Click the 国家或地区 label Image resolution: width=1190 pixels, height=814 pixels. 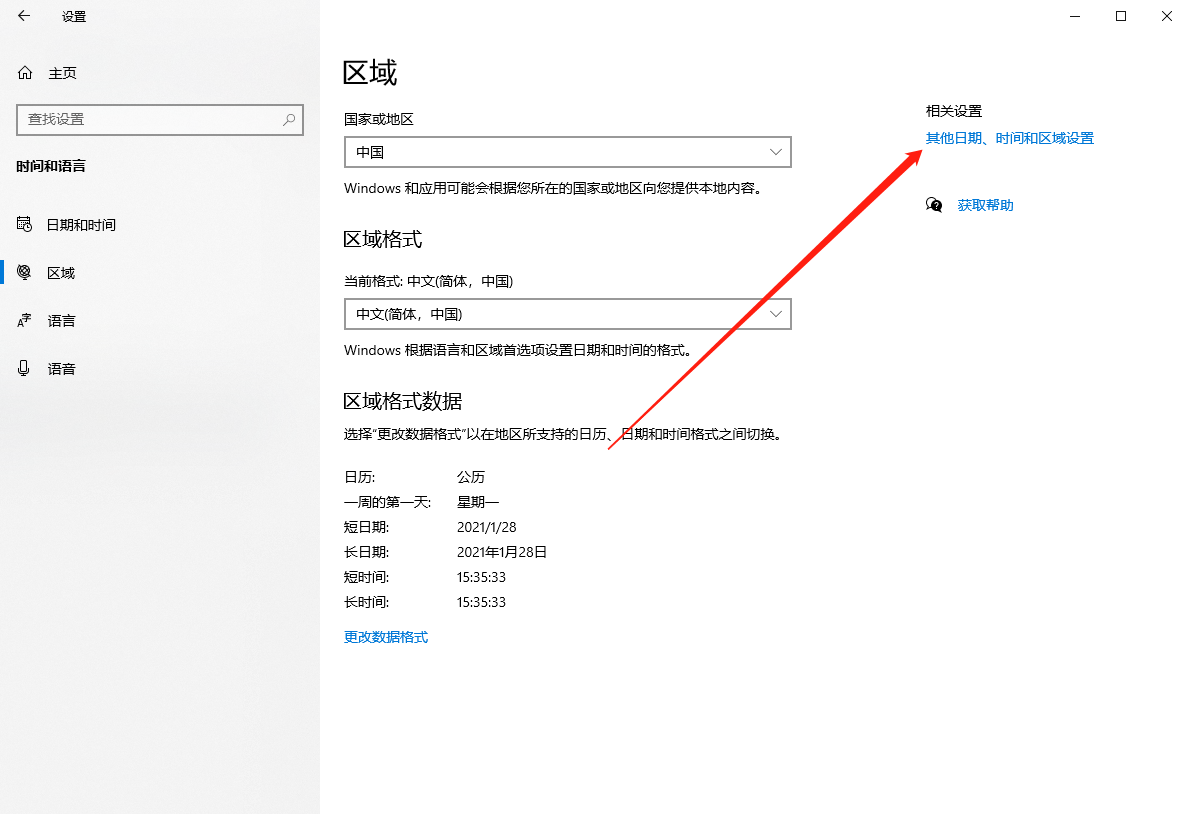[x=379, y=119]
